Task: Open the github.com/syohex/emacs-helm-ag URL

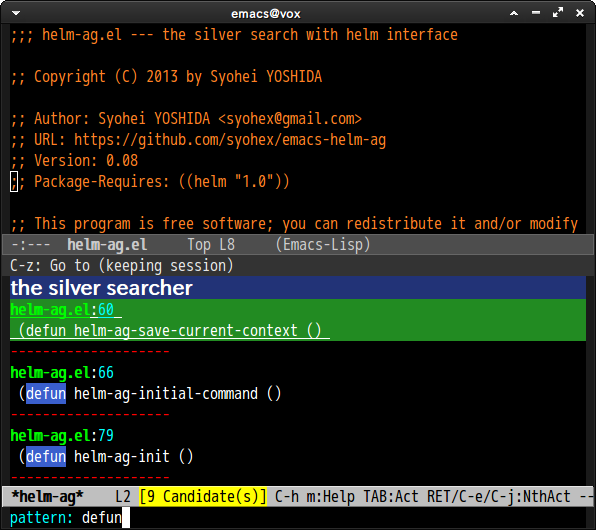Action: (x=230, y=140)
